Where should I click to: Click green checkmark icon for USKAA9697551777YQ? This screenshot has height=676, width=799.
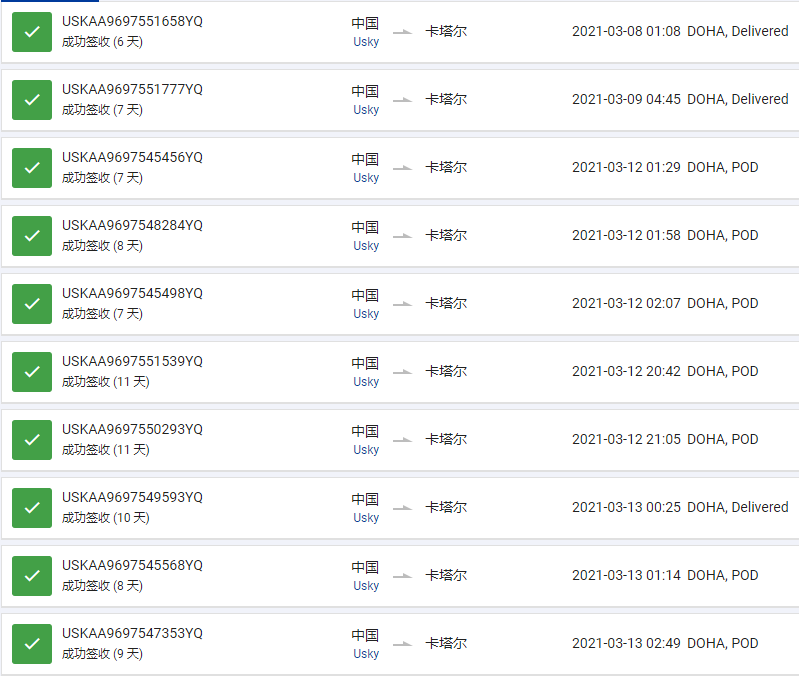tap(32, 100)
